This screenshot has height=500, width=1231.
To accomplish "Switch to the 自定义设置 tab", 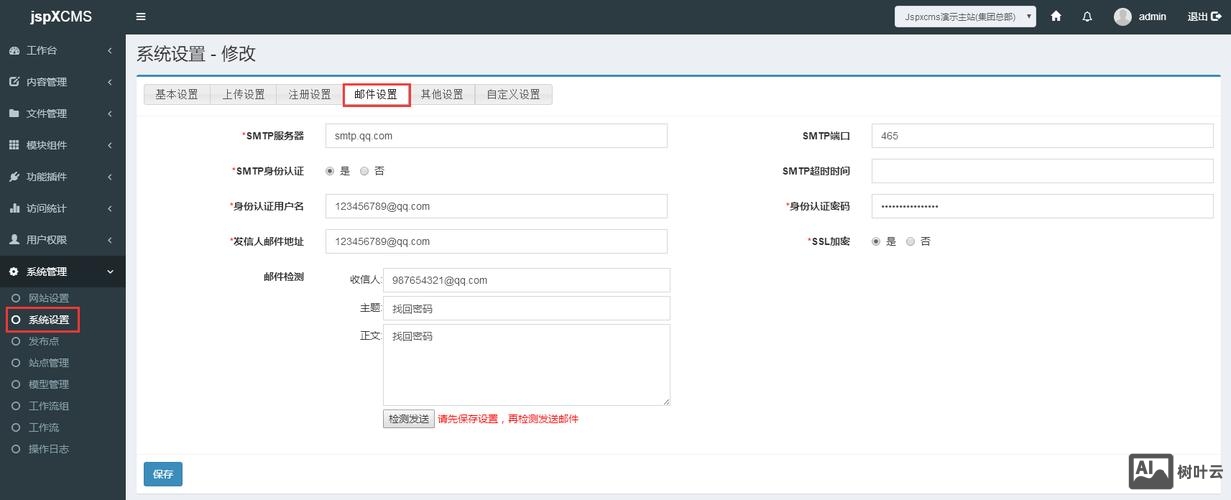I will click(513, 94).
